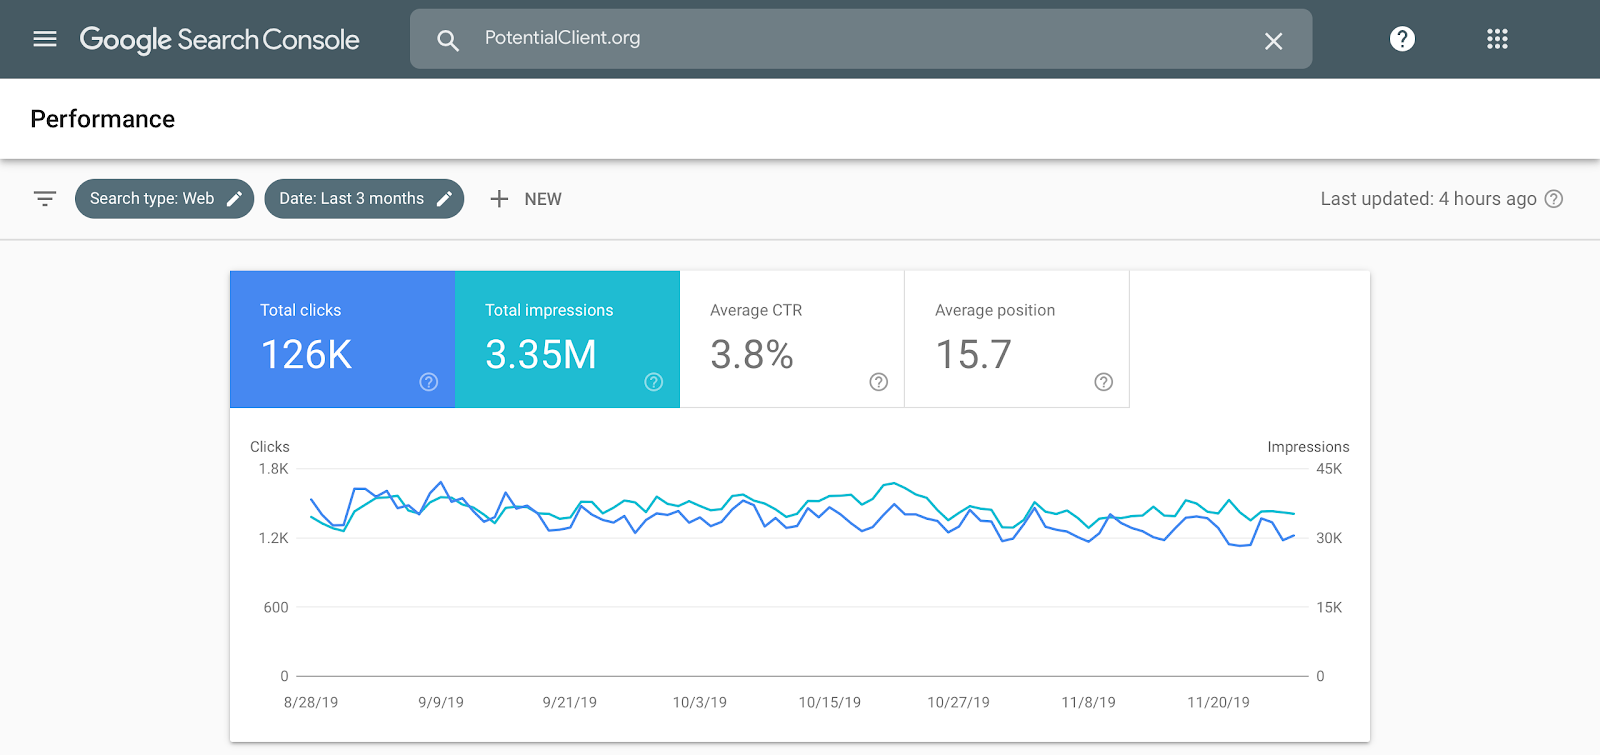
Task: Open help icon on Average position card
Action: click(x=1104, y=382)
